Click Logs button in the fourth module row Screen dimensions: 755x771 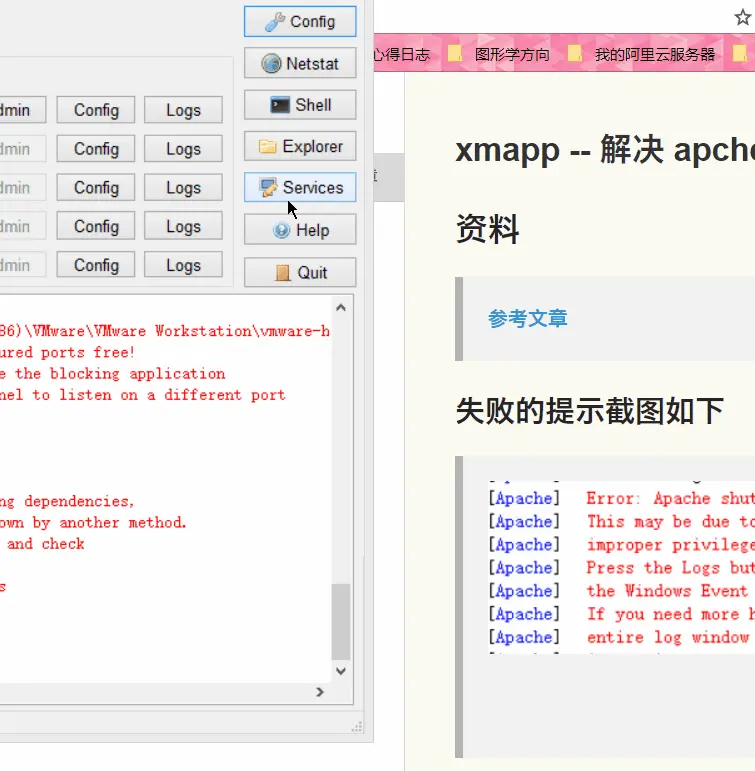click(x=183, y=226)
